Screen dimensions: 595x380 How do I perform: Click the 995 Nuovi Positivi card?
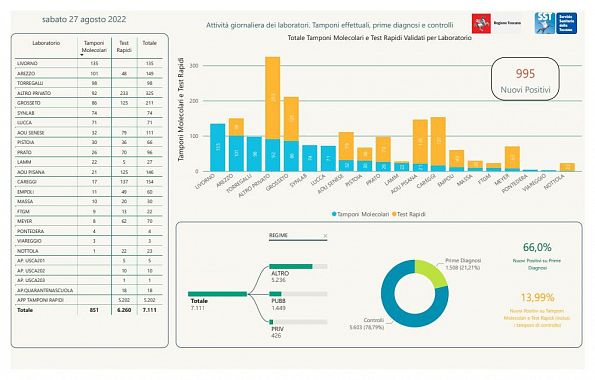click(525, 79)
